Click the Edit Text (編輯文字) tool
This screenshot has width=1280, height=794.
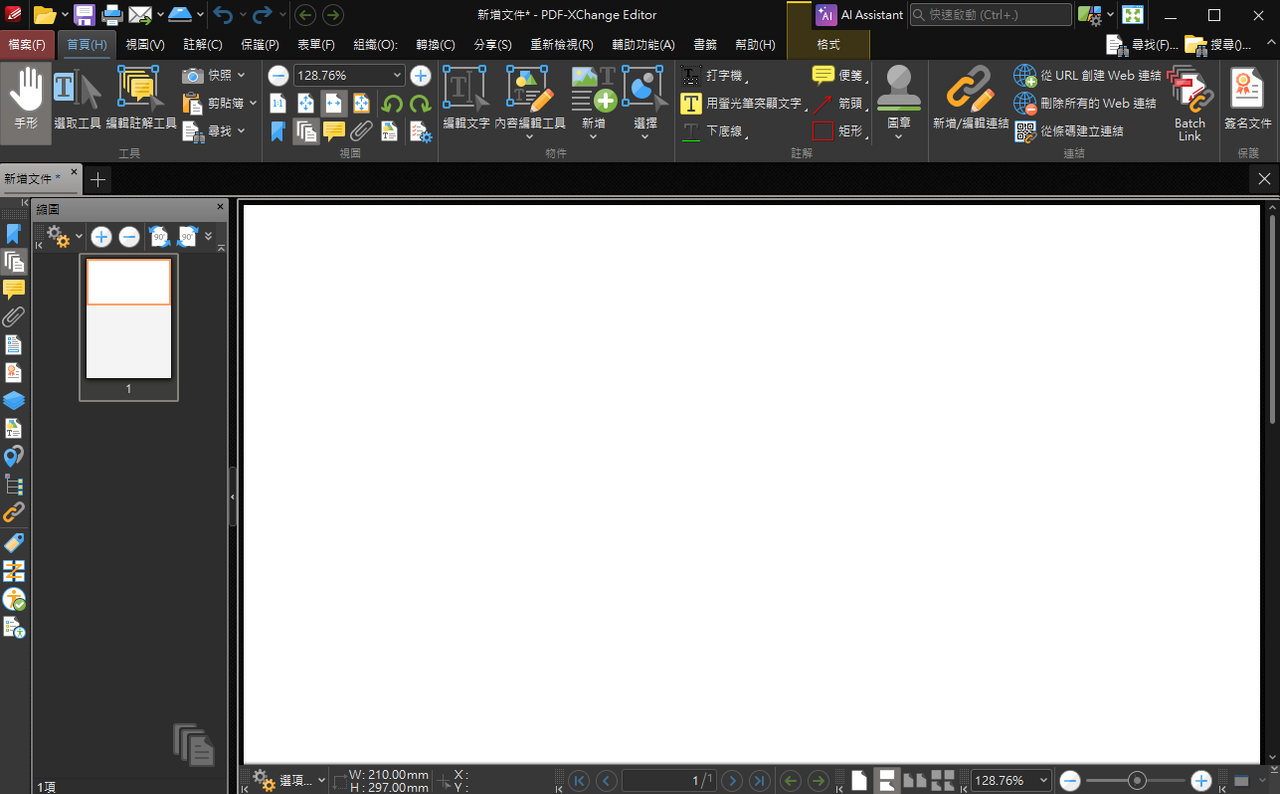click(x=465, y=102)
